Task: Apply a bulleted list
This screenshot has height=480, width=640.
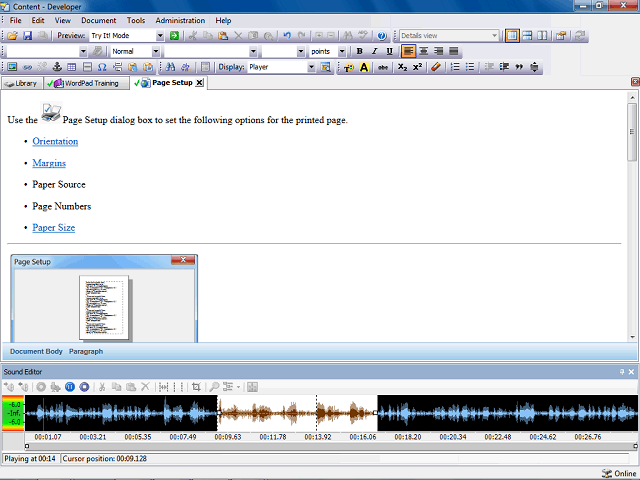Action: [470, 67]
